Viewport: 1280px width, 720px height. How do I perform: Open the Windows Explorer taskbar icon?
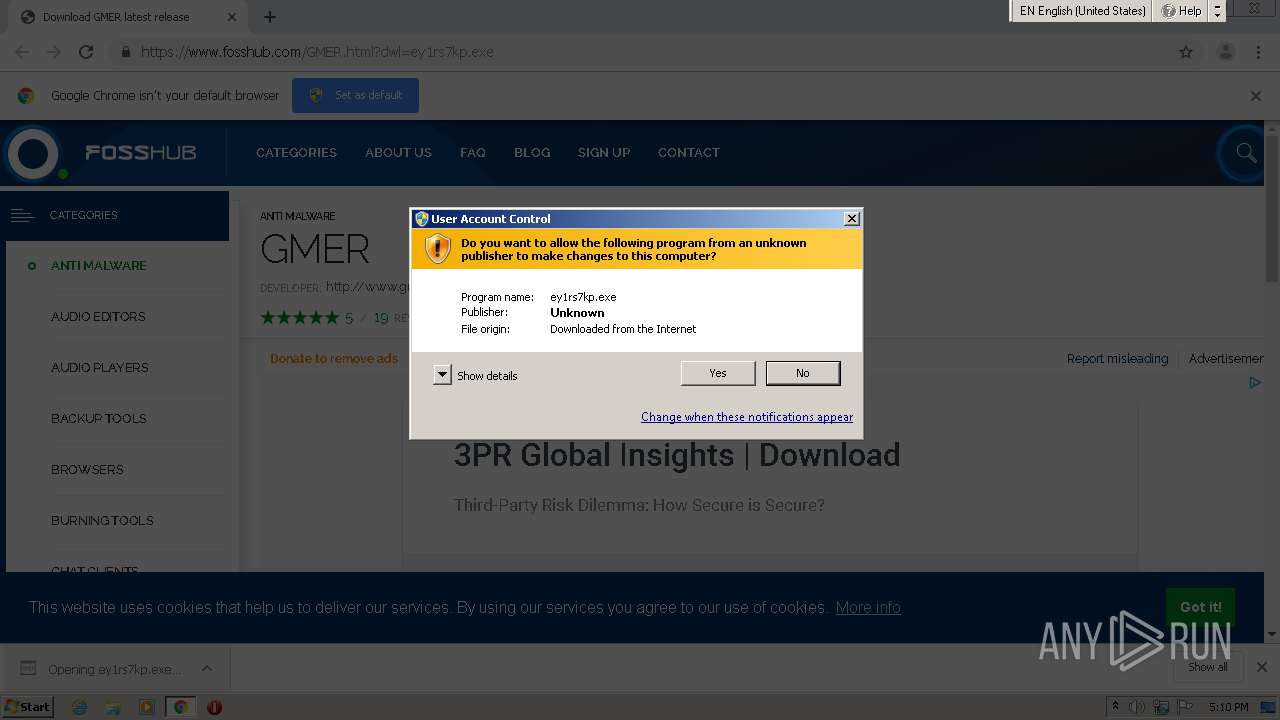(x=113, y=707)
